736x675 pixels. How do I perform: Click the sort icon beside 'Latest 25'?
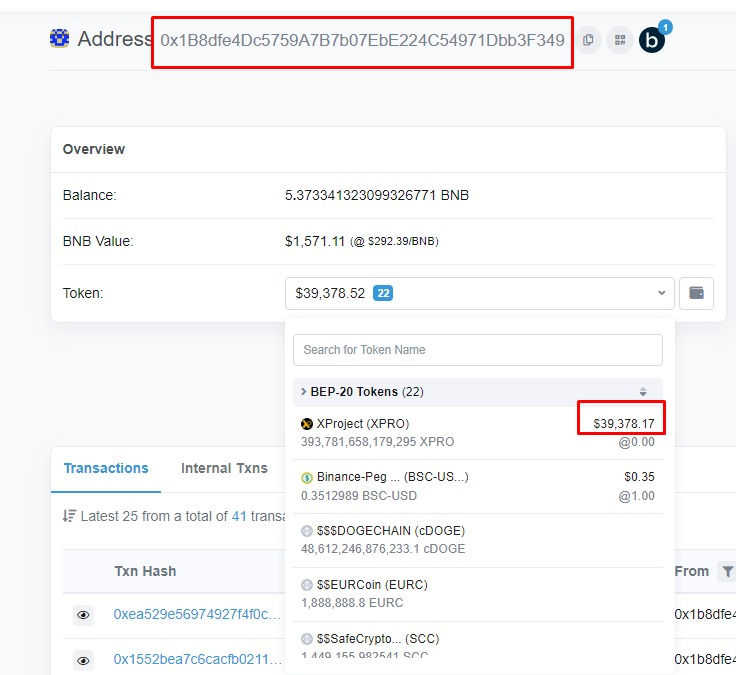click(x=69, y=516)
